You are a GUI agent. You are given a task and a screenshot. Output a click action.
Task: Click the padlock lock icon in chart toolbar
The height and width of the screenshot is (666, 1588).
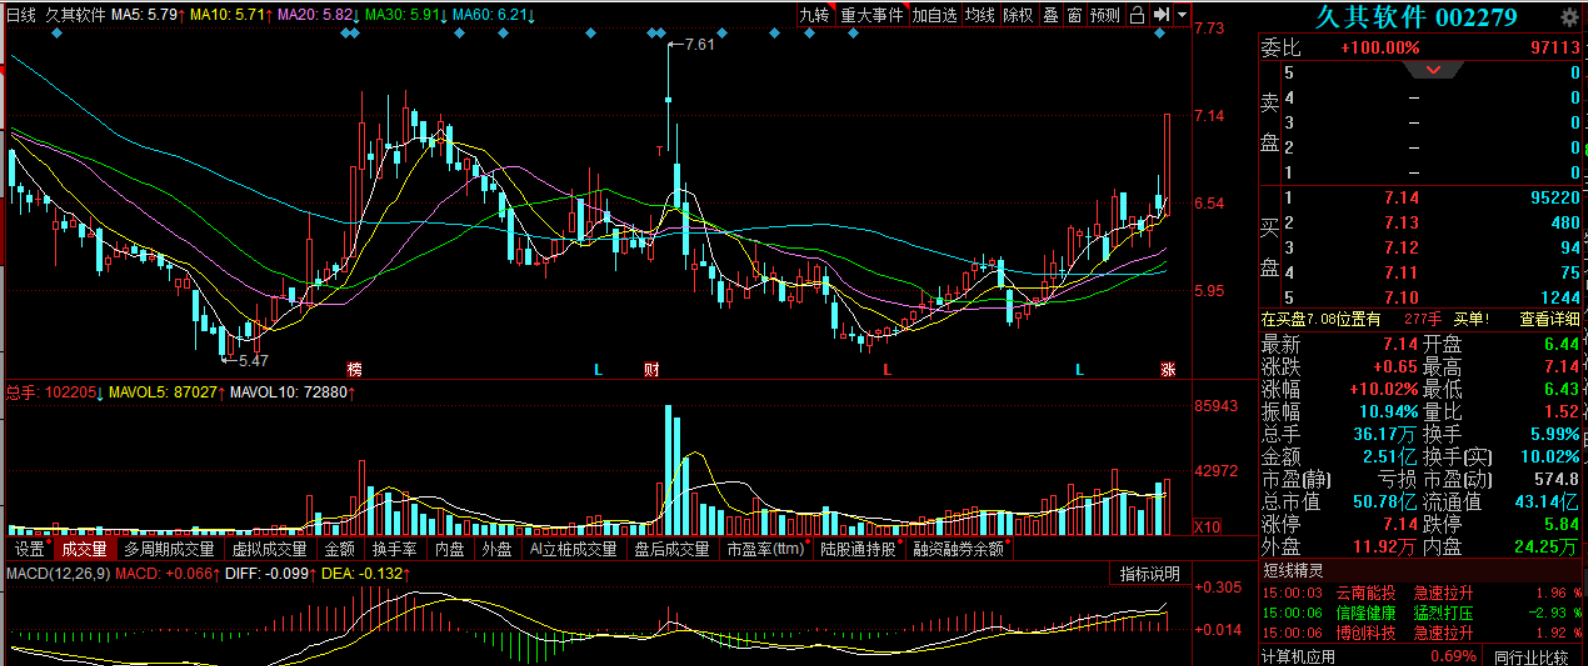1137,15
